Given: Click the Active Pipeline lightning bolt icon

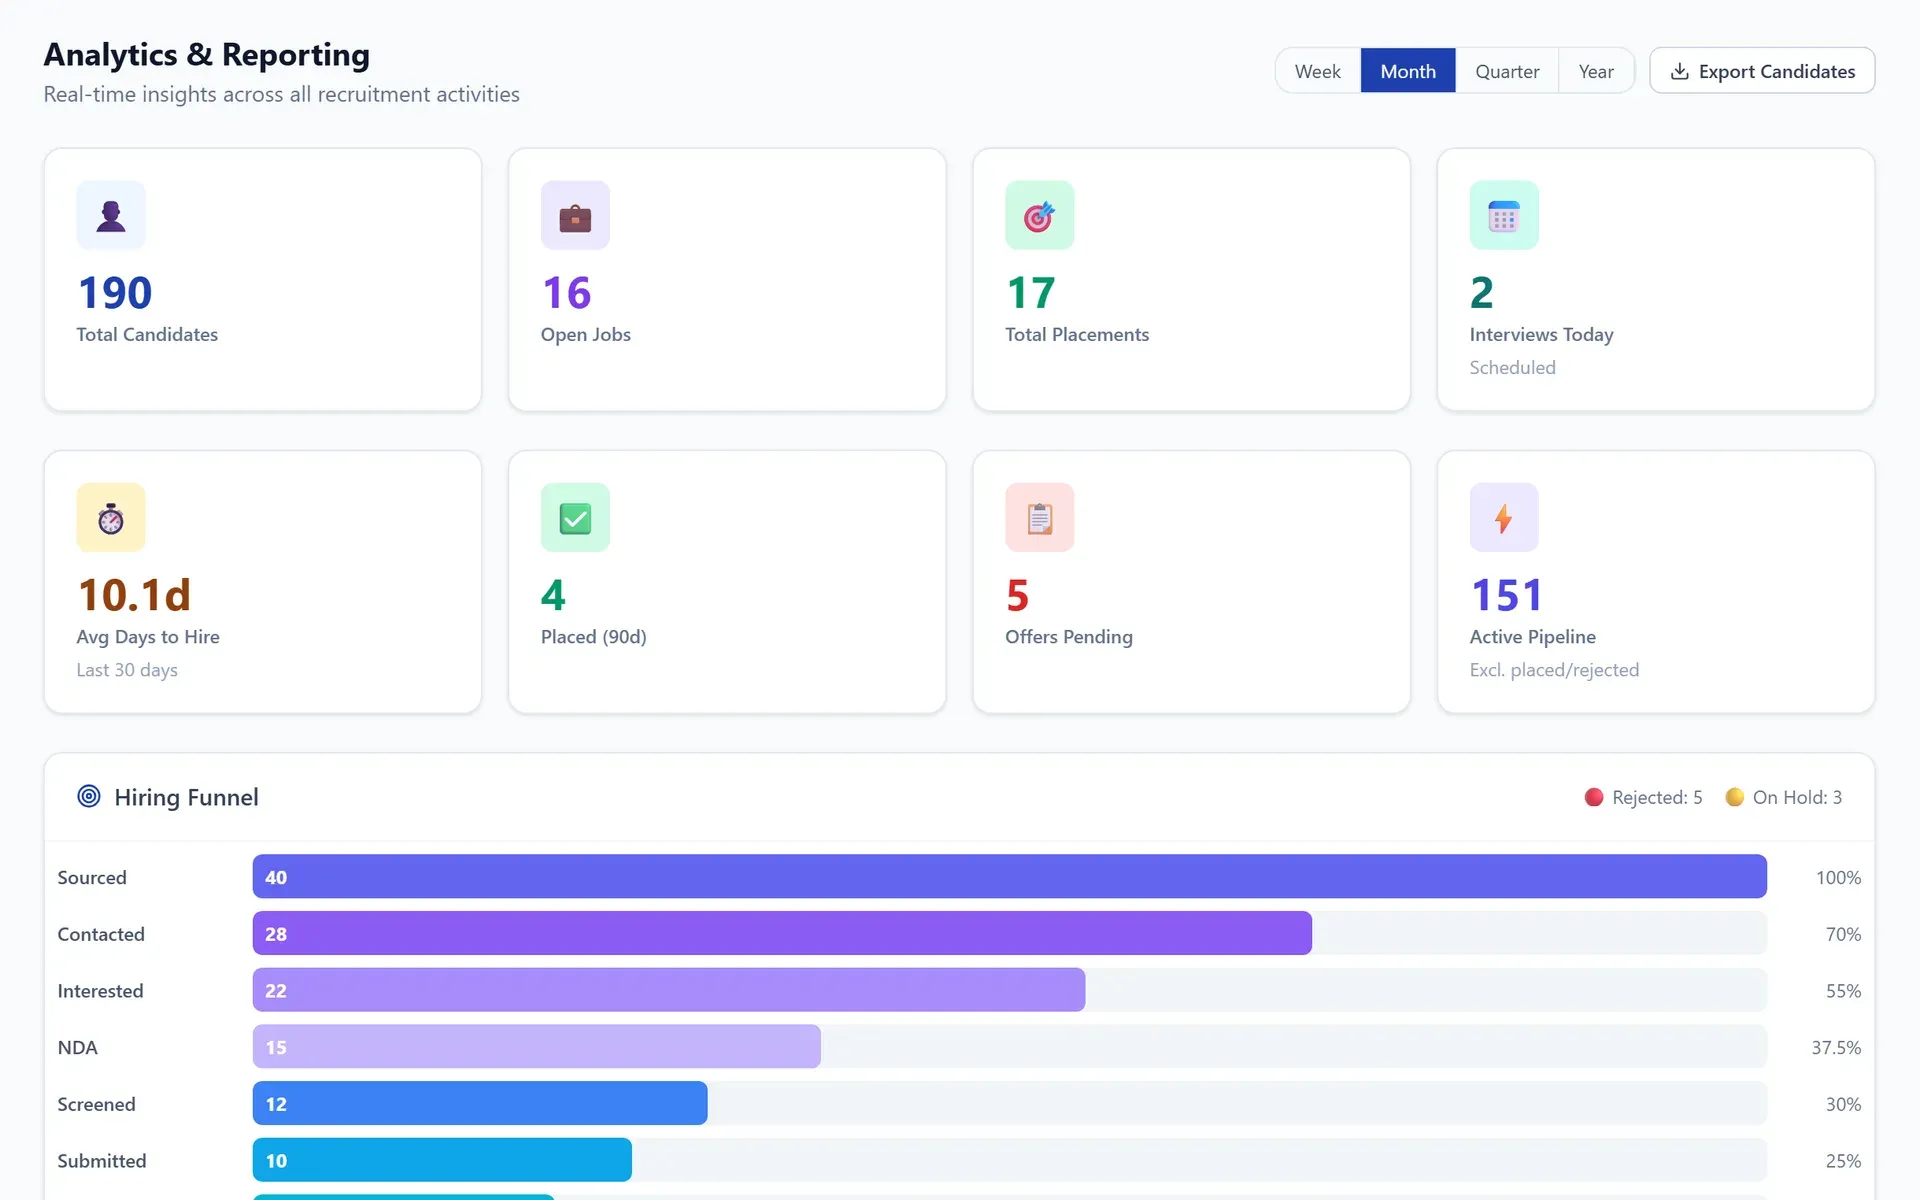Looking at the screenshot, I should coord(1503,518).
